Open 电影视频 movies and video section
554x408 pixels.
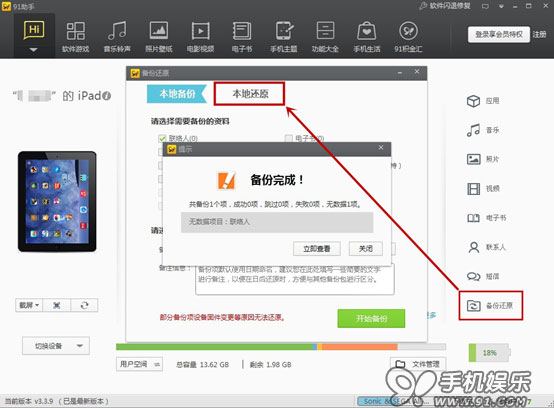200,37
